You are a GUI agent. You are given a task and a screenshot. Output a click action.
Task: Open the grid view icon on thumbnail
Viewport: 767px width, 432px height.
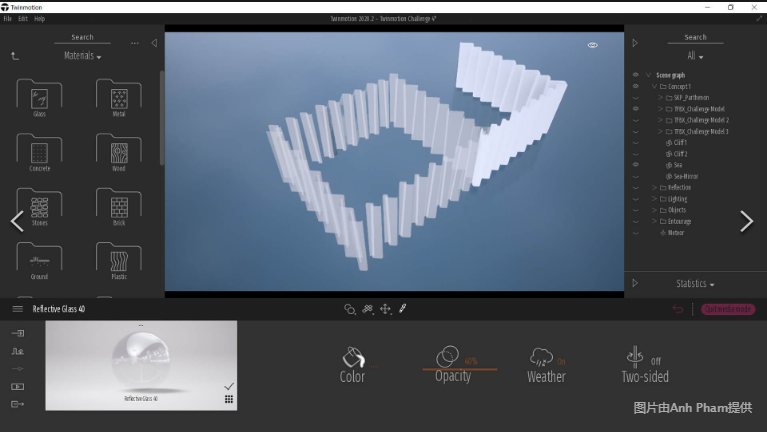228,399
